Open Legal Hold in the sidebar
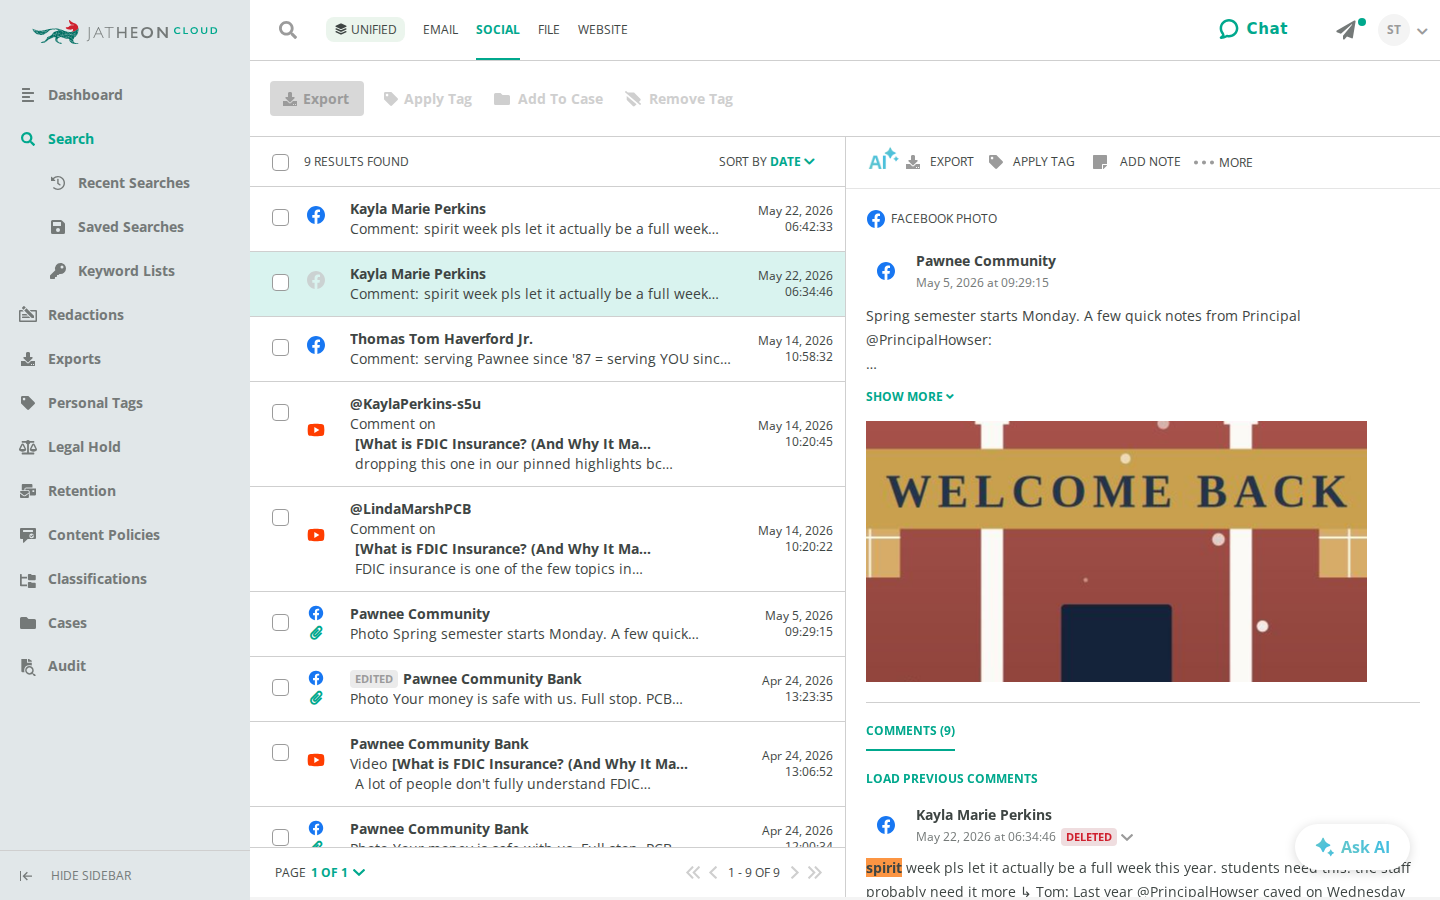1440x900 pixels. pos(84,447)
